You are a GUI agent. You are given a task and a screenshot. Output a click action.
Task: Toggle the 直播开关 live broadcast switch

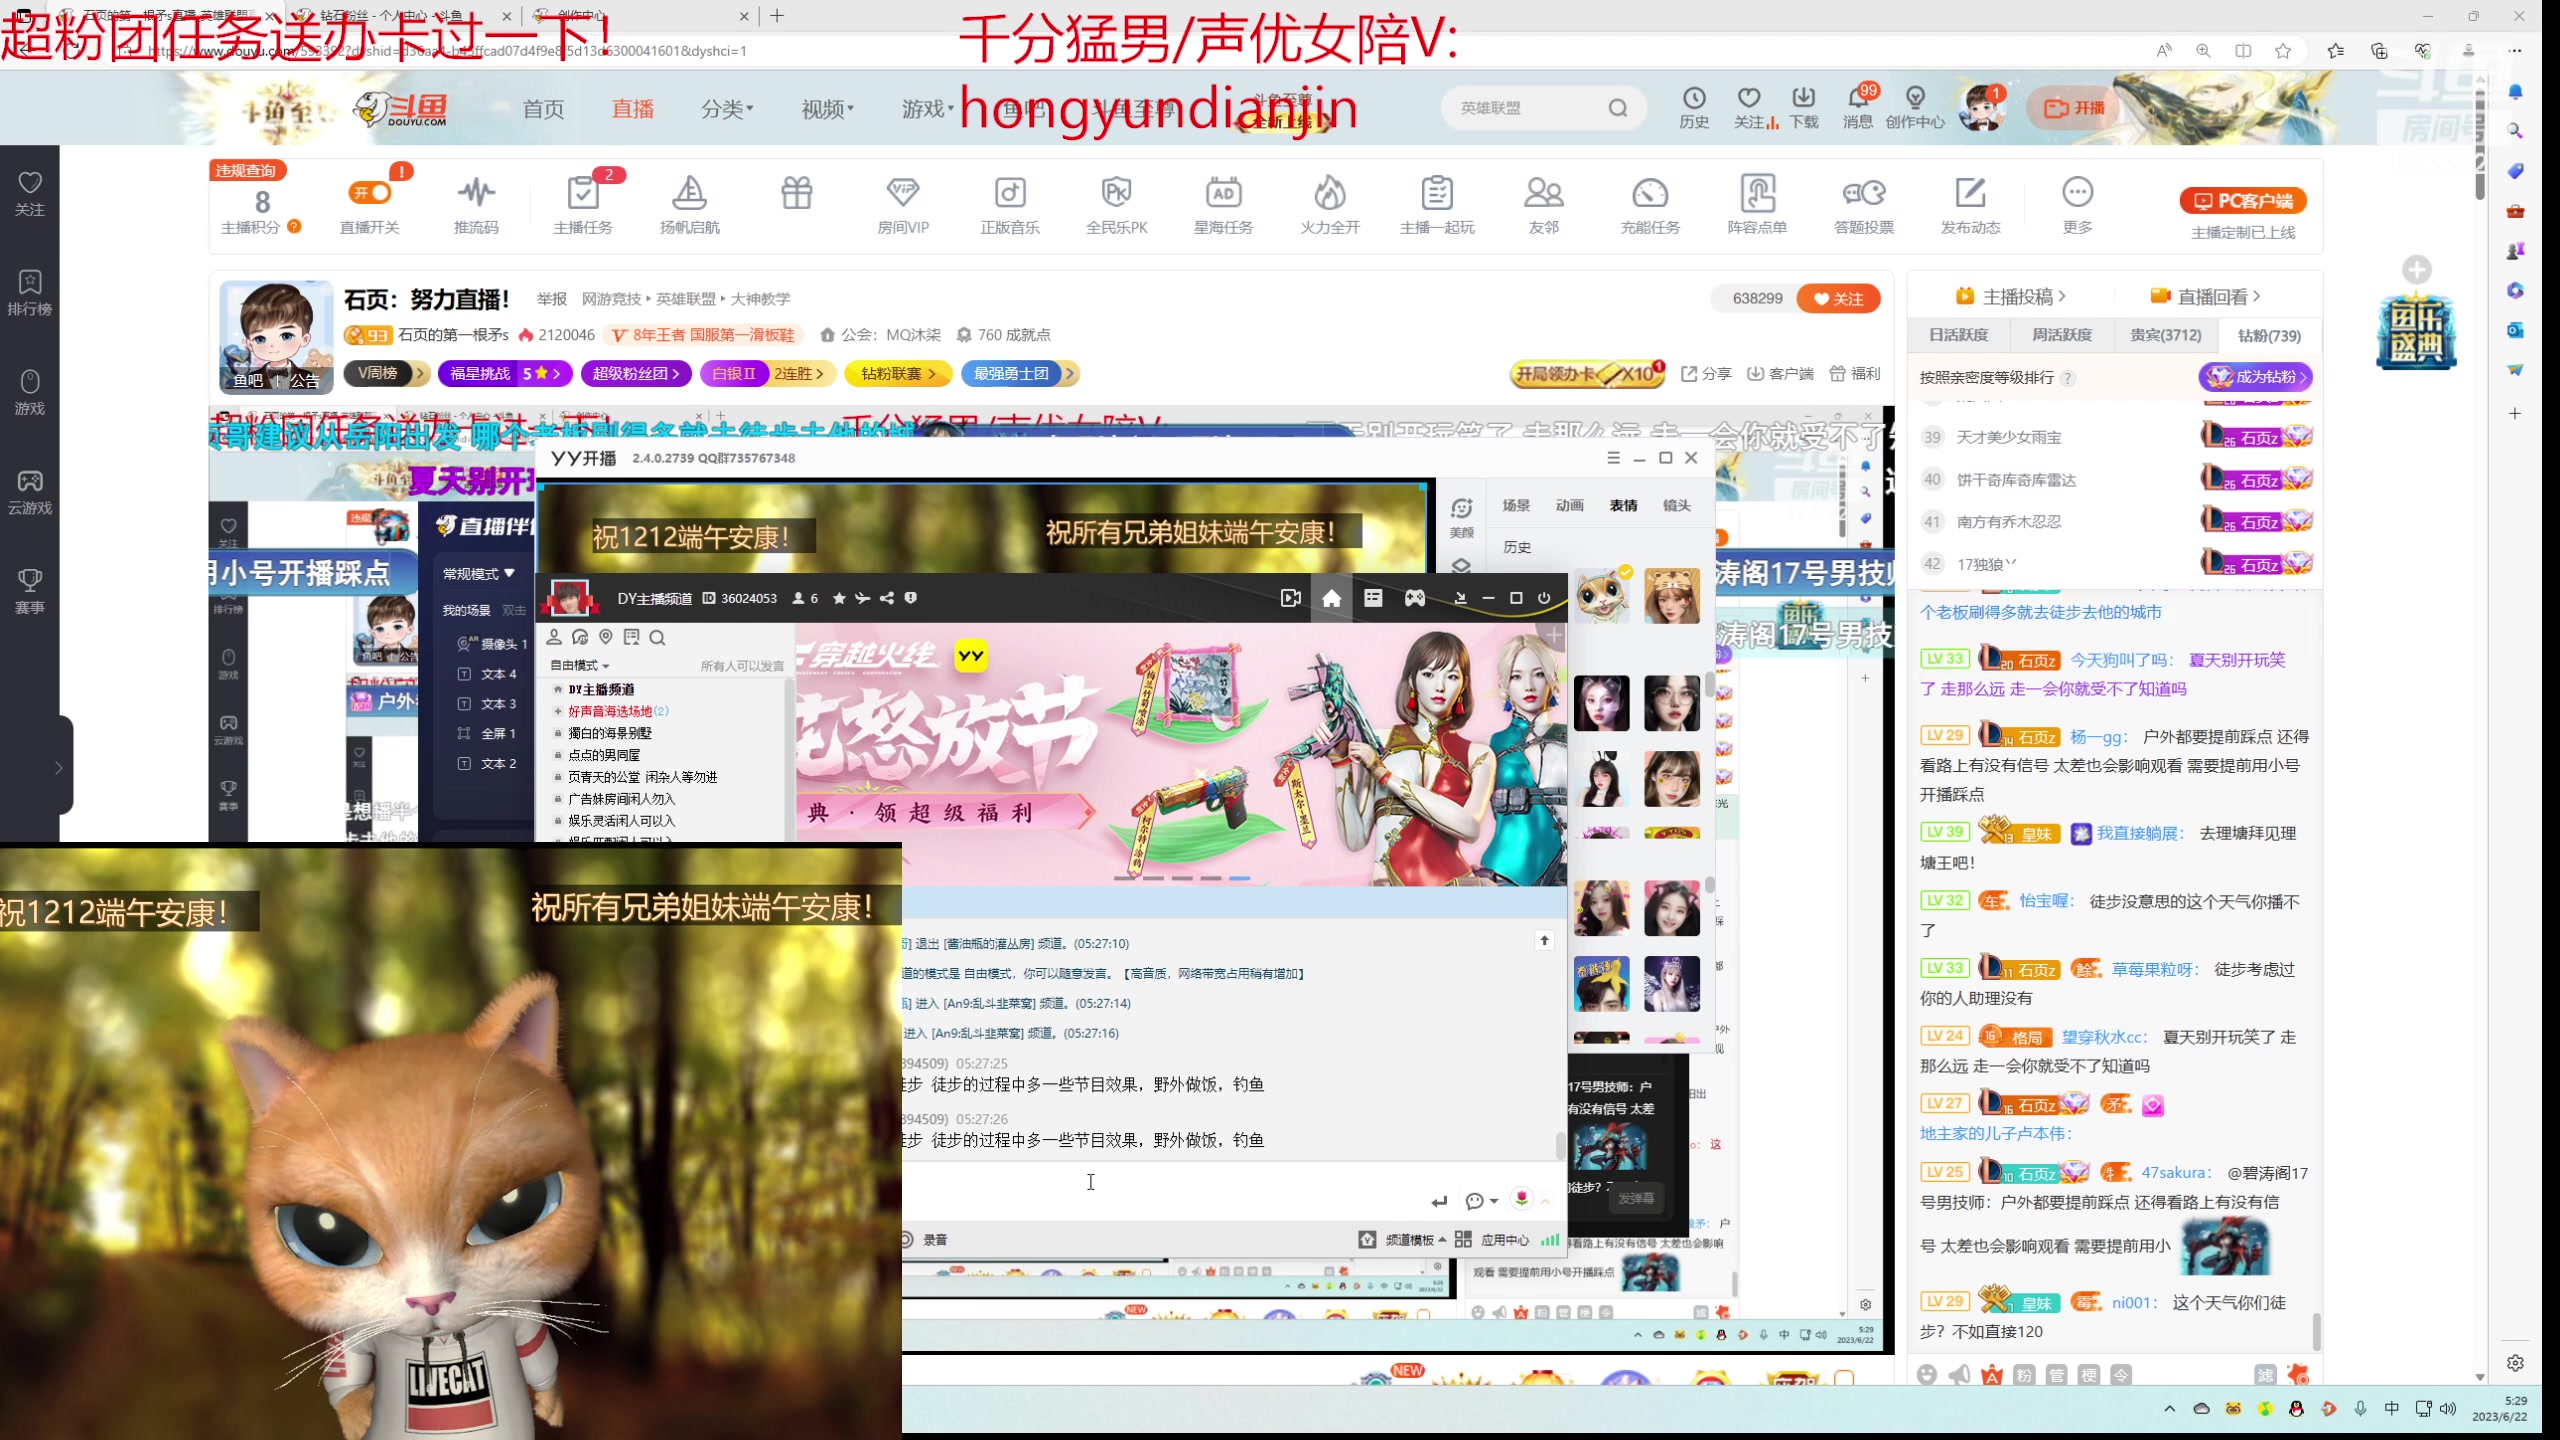[370, 193]
